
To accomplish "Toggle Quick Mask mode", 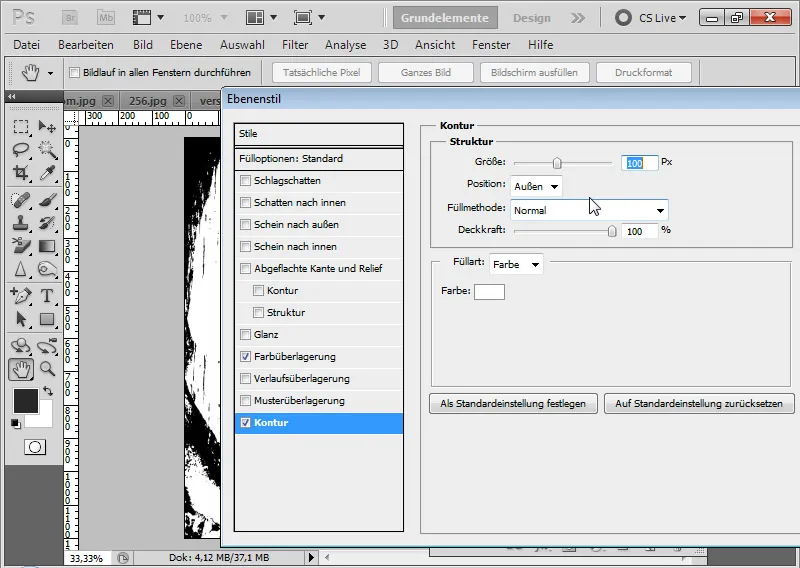I will [x=35, y=447].
